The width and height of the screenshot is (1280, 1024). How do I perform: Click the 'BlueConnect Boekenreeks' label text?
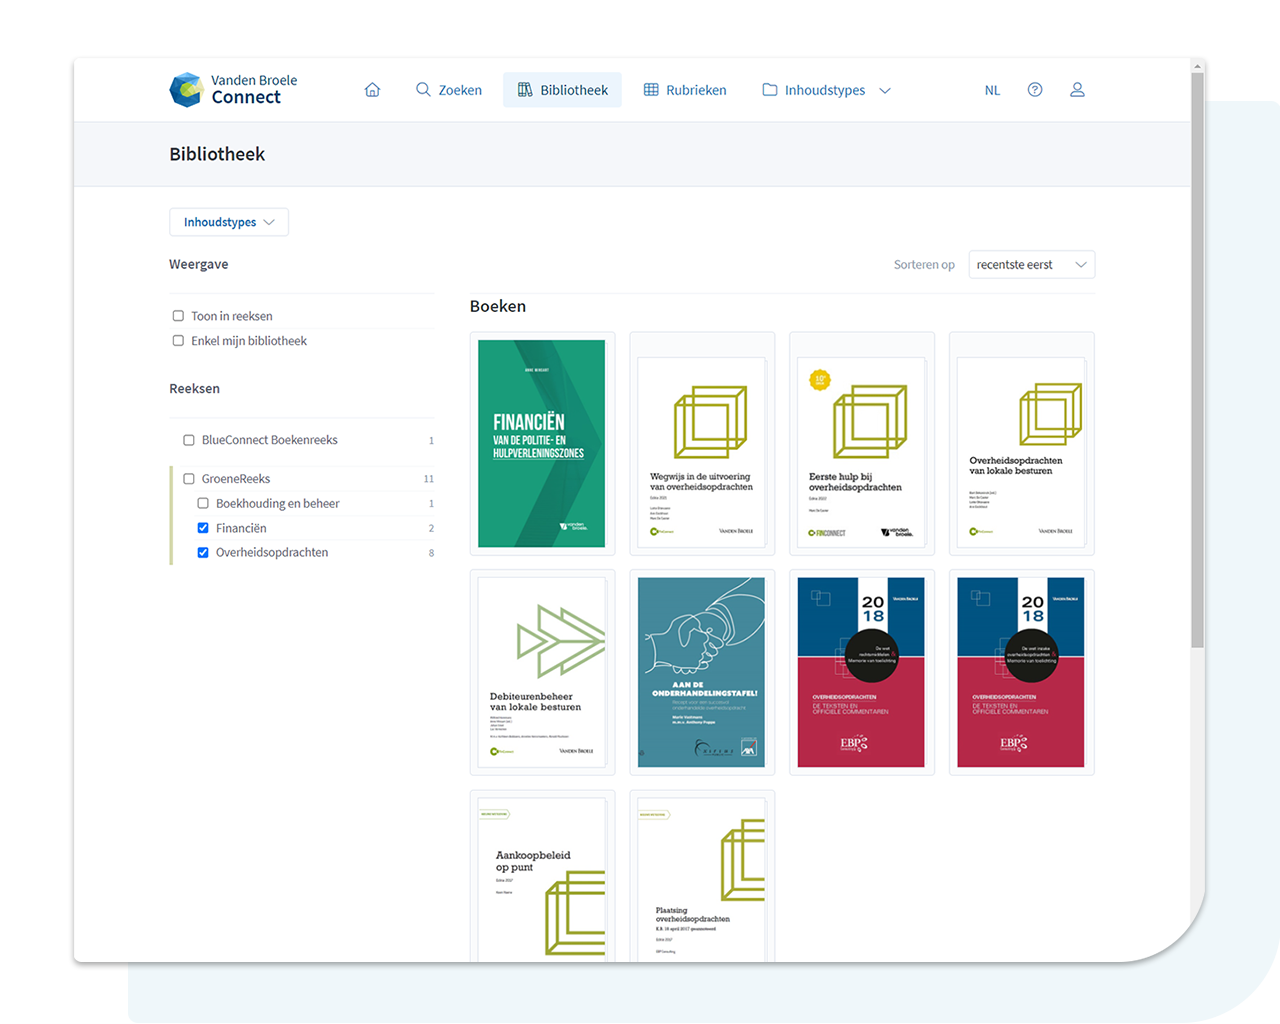click(x=270, y=440)
